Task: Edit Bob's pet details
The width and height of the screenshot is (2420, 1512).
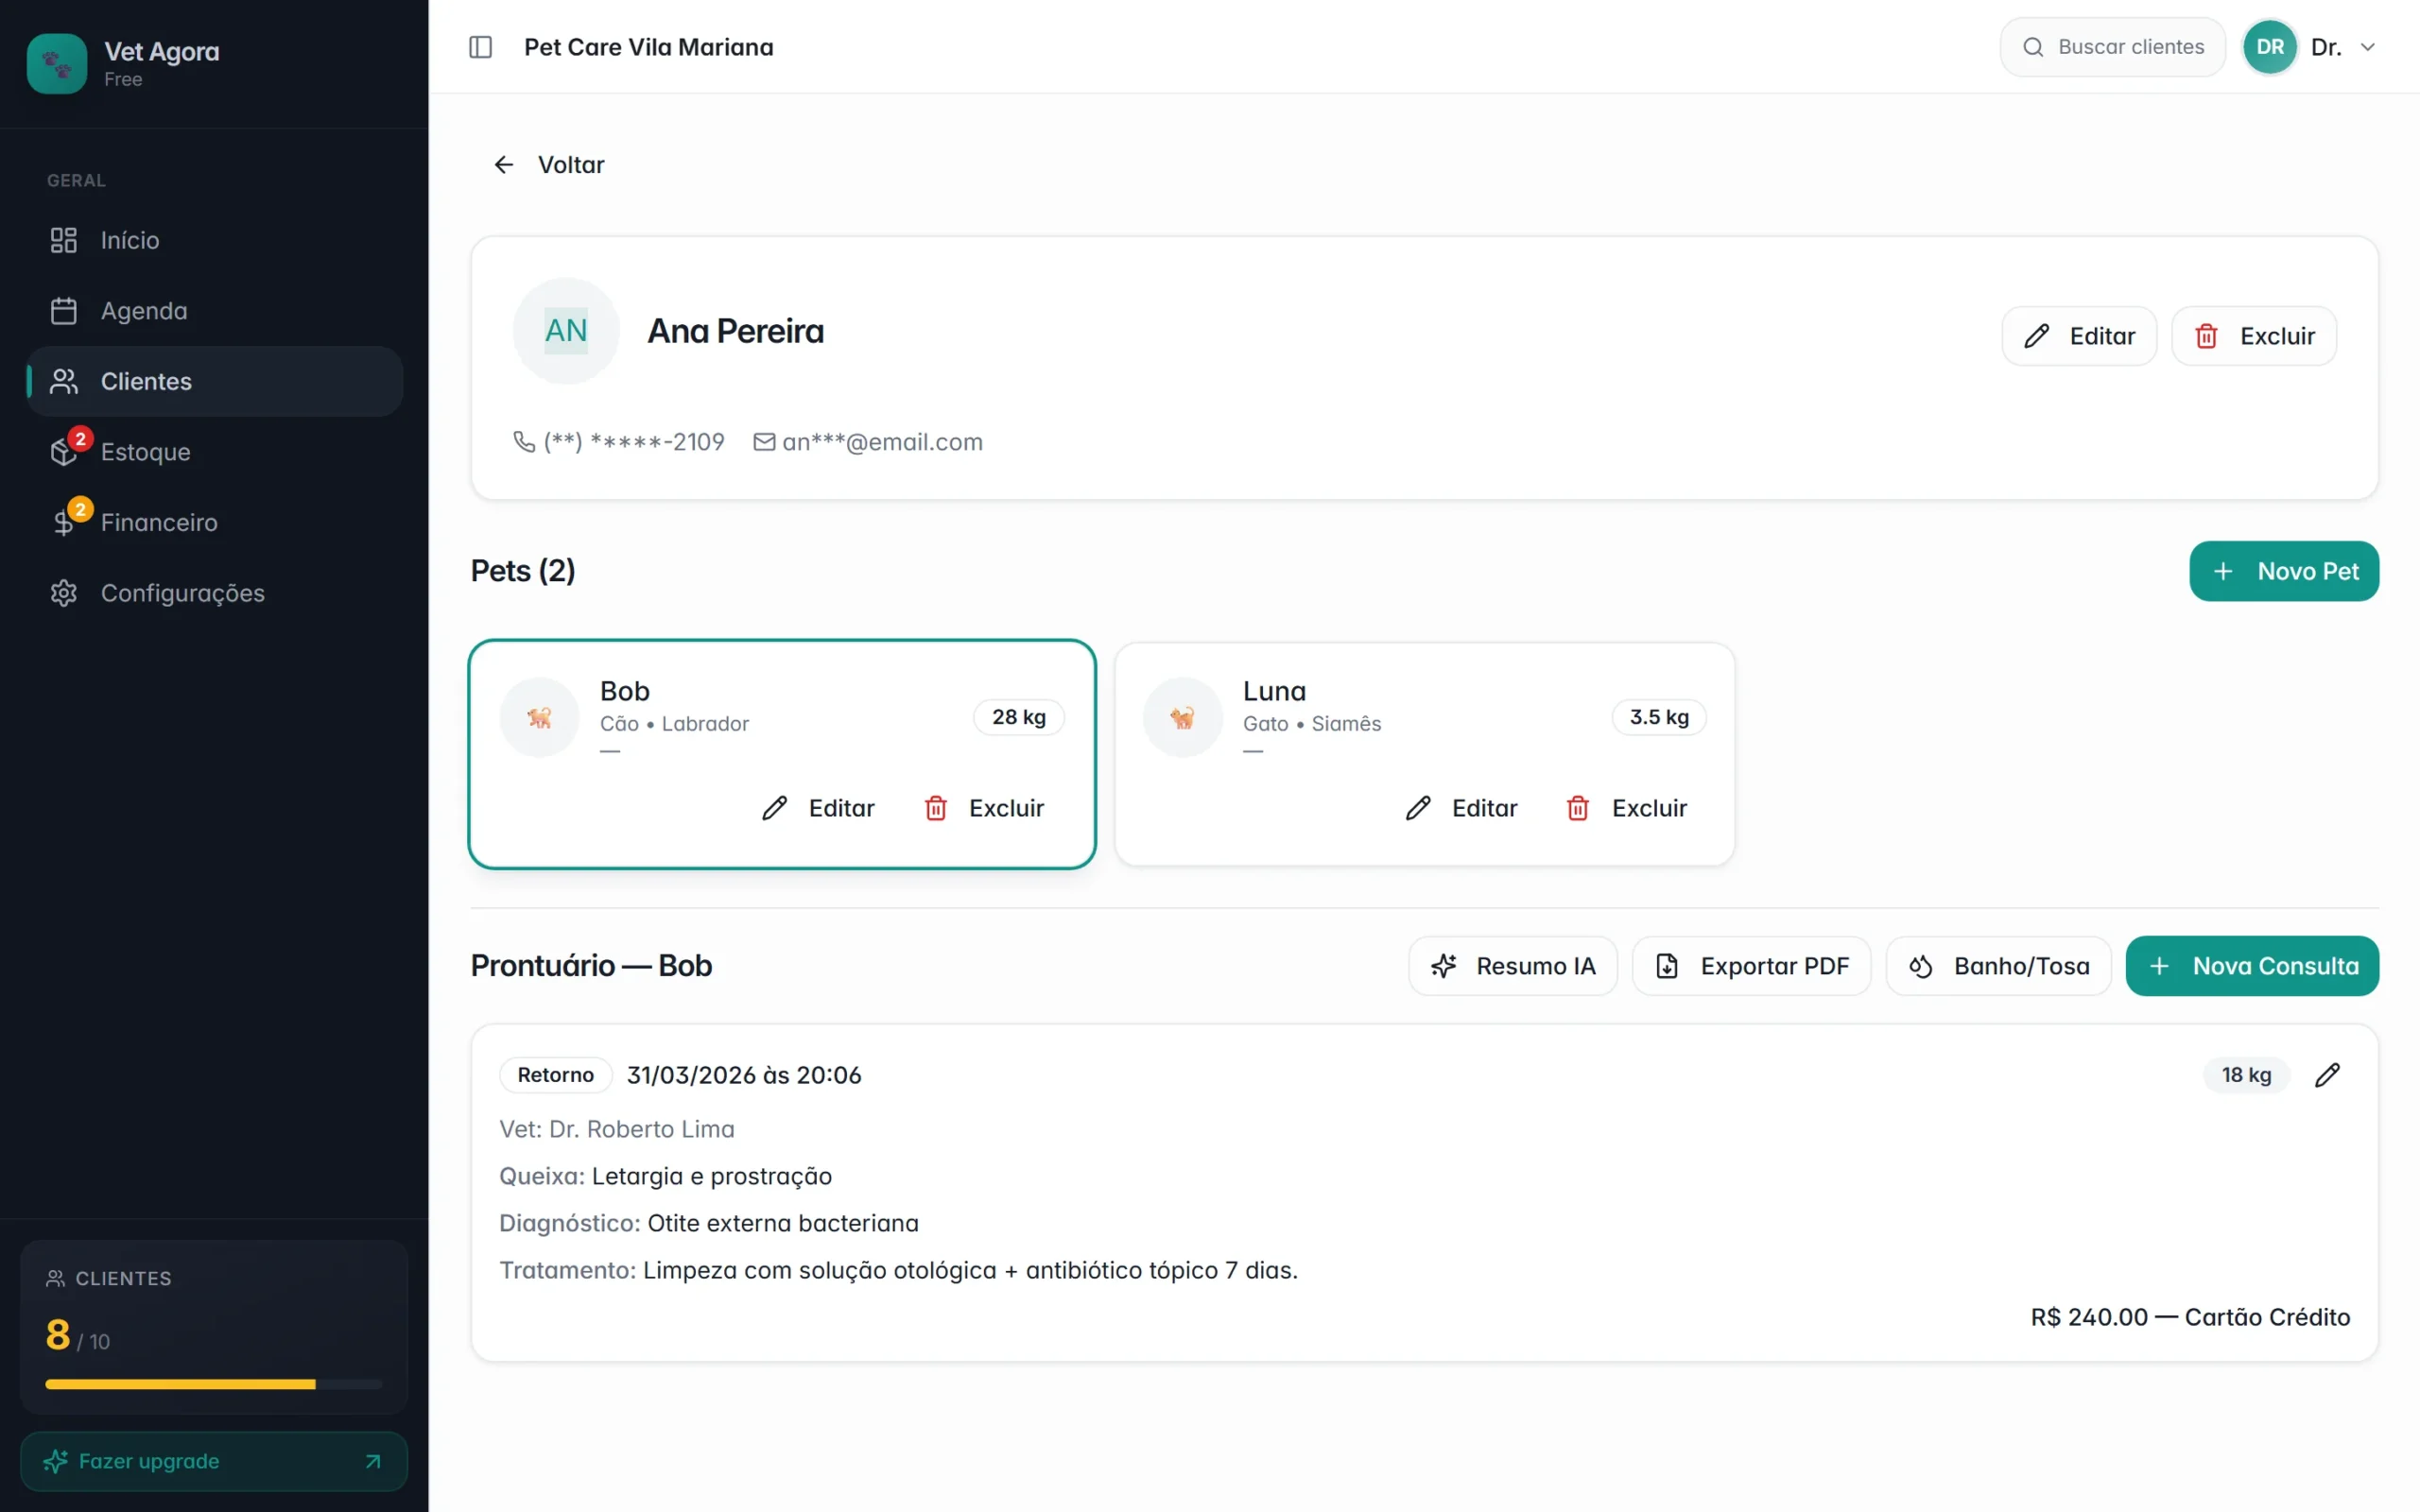Action: [x=818, y=808]
